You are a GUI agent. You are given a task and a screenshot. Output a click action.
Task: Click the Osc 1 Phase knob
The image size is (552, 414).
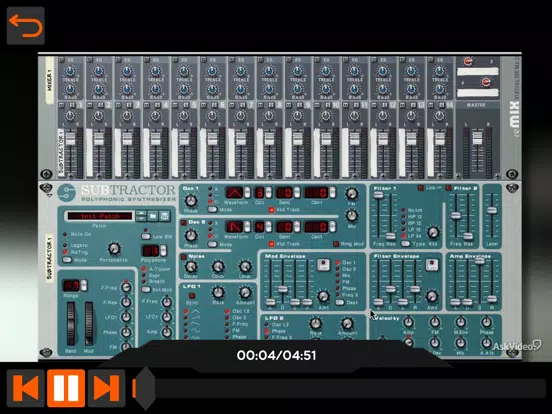pos(190,201)
